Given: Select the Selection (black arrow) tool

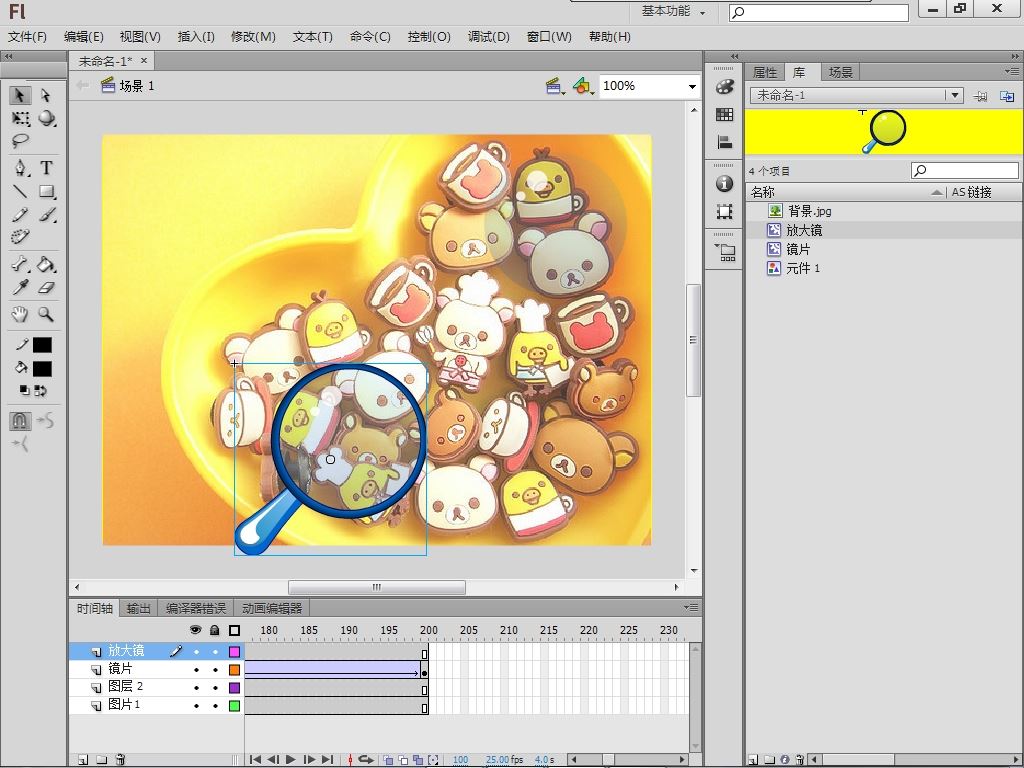Looking at the screenshot, I should click(x=20, y=95).
